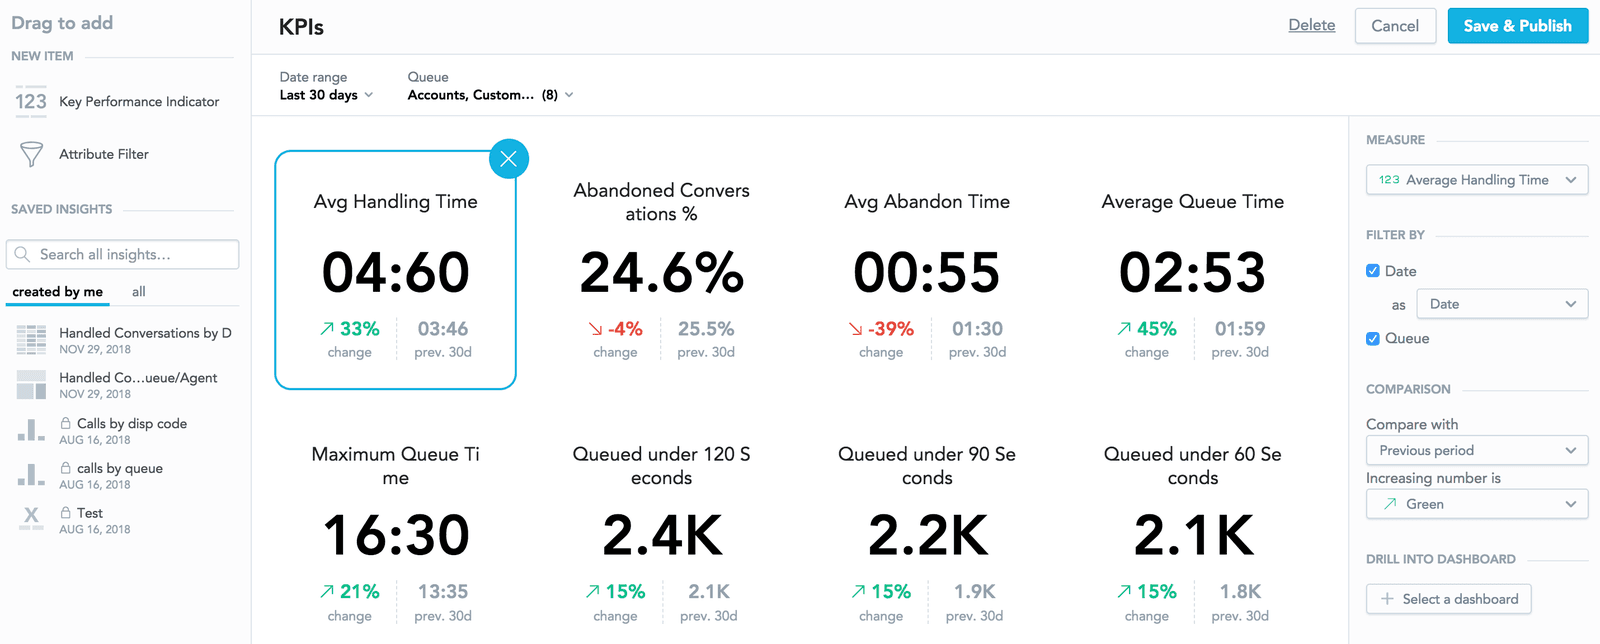
Task: Click the Key Performance Indicator 123 icon
Action: tap(31, 102)
